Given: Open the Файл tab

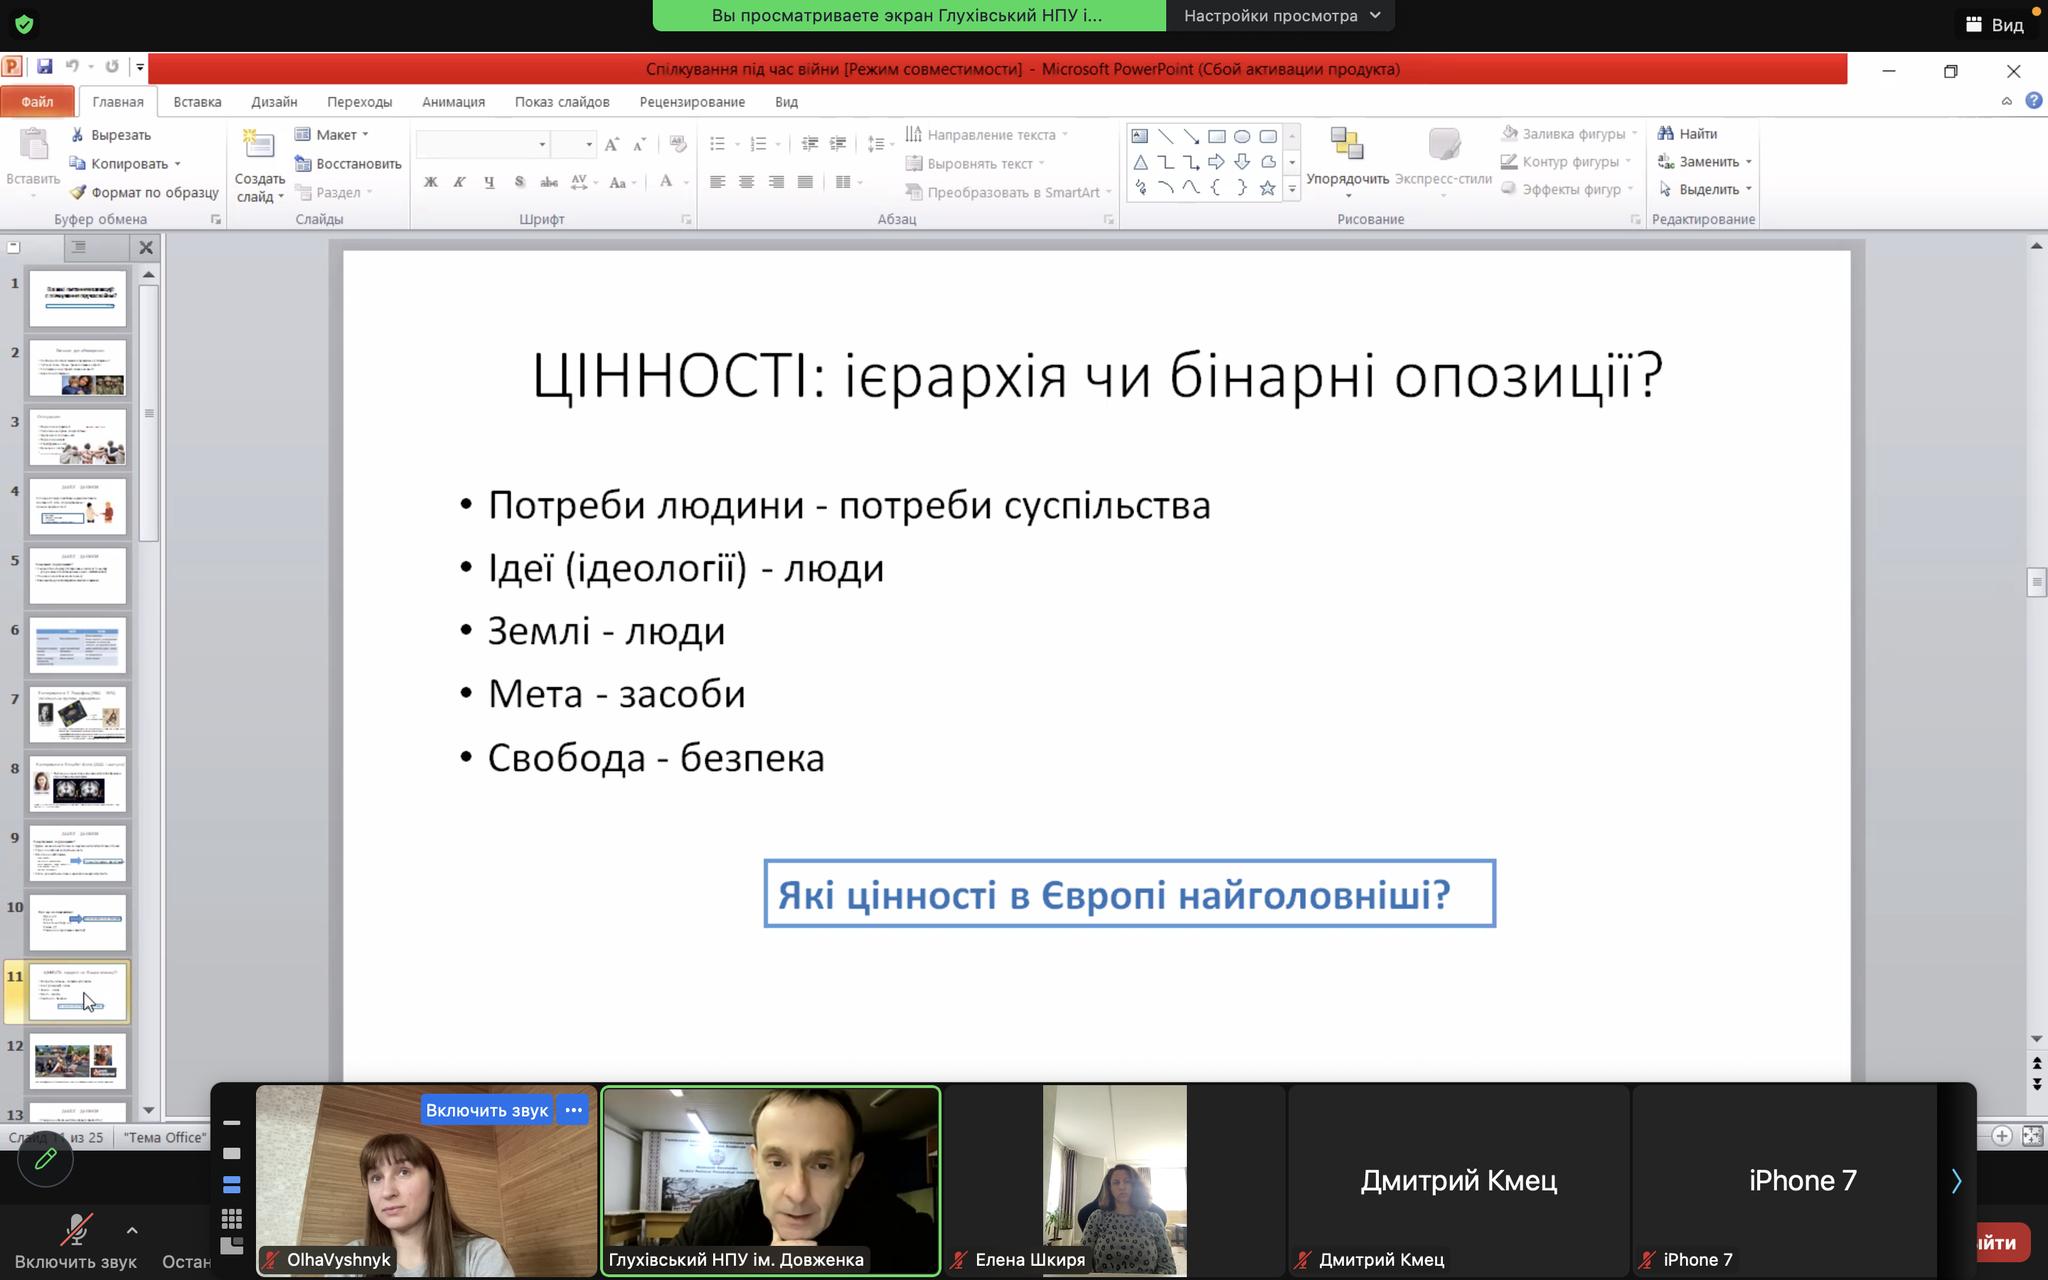Looking at the screenshot, I should pos(37,102).
